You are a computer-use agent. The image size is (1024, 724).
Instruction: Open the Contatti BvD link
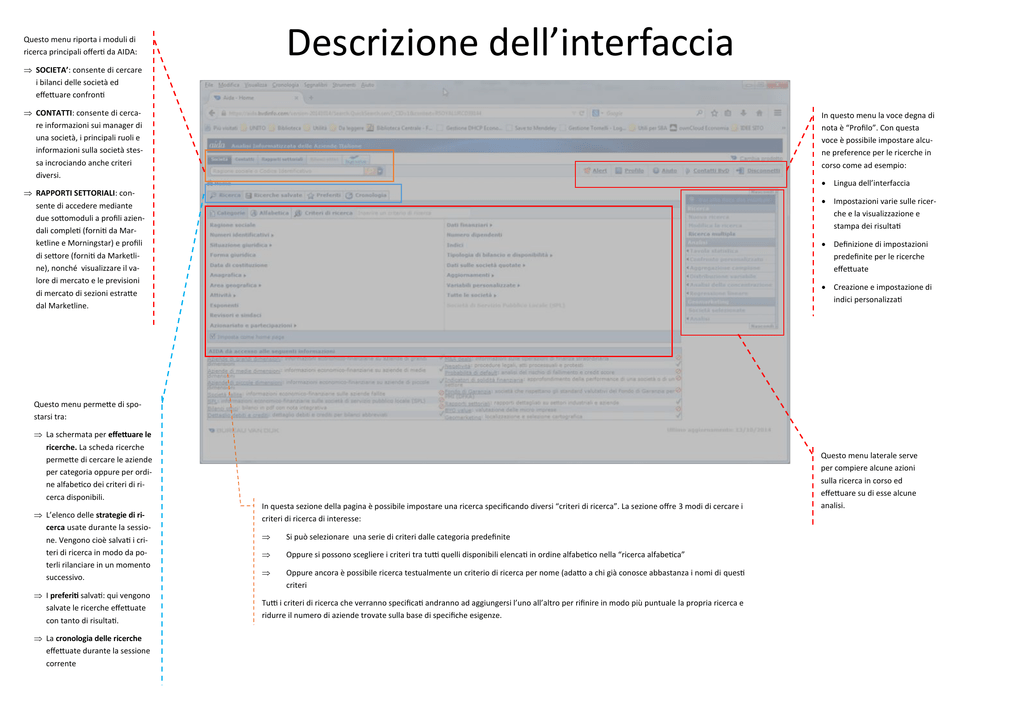(x=707, y=171)
